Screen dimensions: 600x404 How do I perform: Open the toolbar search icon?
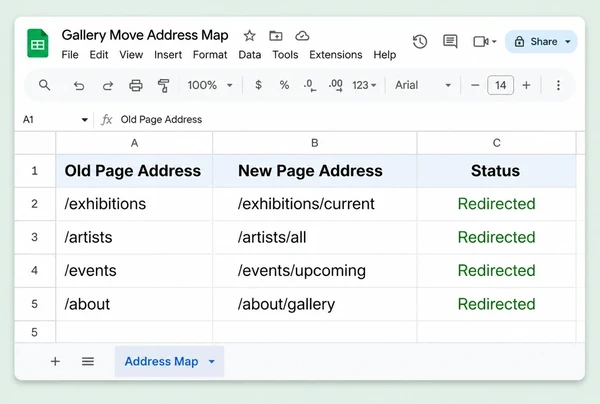click(44, 85)
